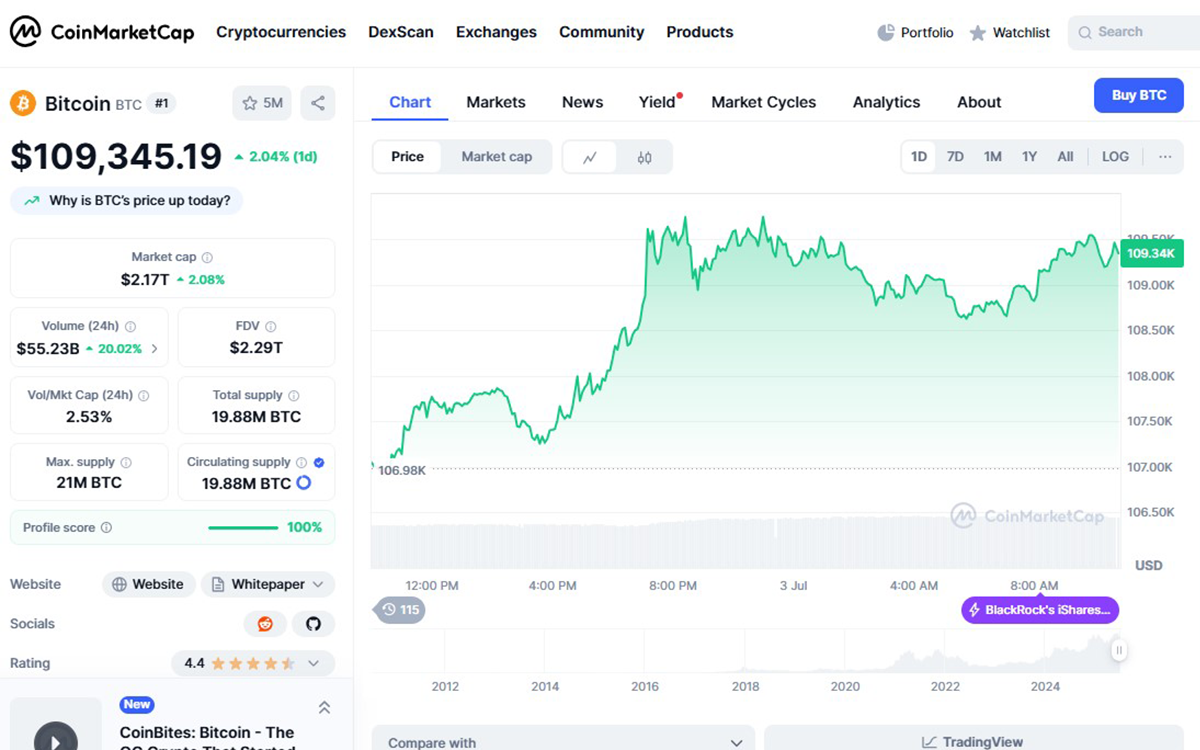Image resolution: width=1200 pixels, height=750 pixels.
Task: Click the CoinMarketCap logo
Action: tap(102, 32)
